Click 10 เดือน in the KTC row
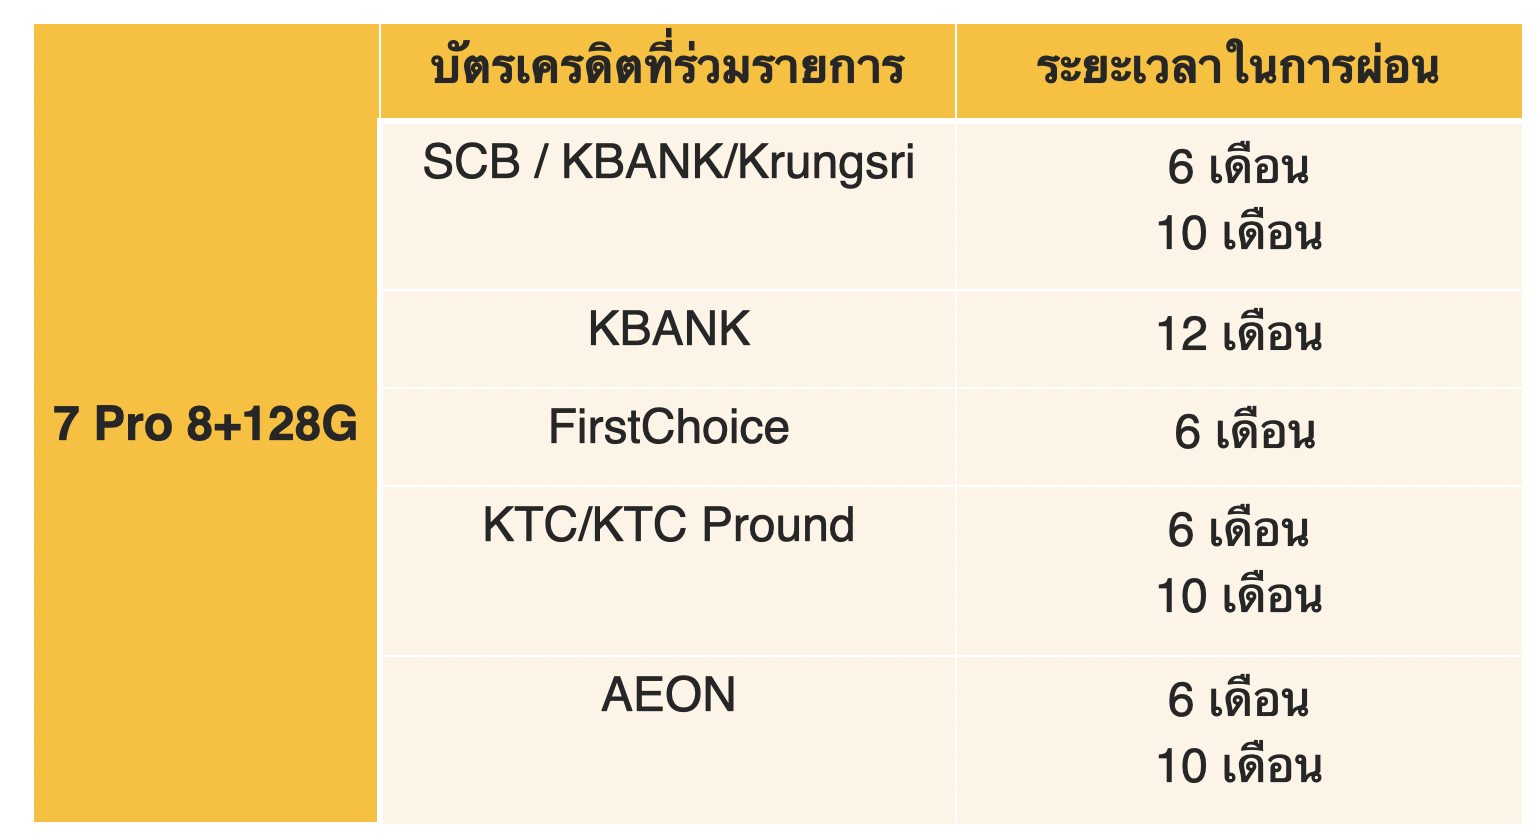1540x840 pixels. coord(1238,597)
